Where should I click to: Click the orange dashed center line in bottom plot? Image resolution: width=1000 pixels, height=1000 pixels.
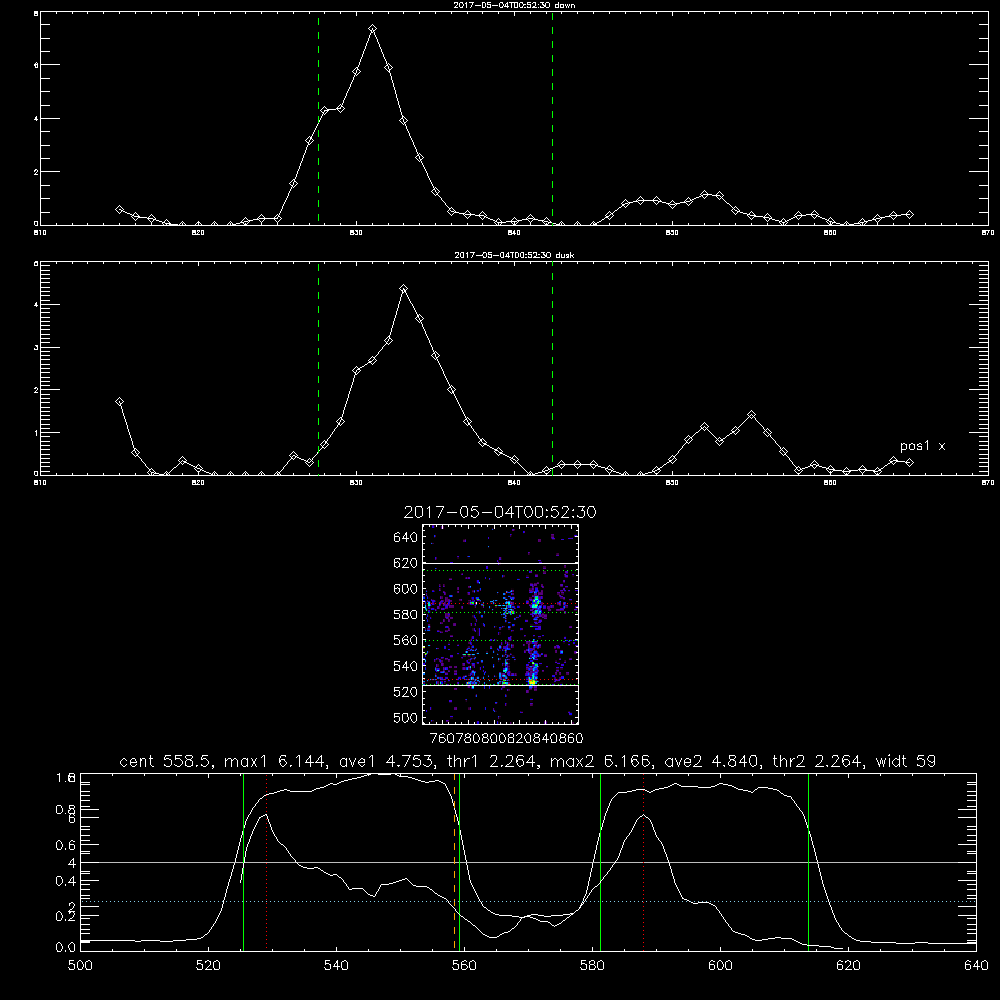[455, 862]
